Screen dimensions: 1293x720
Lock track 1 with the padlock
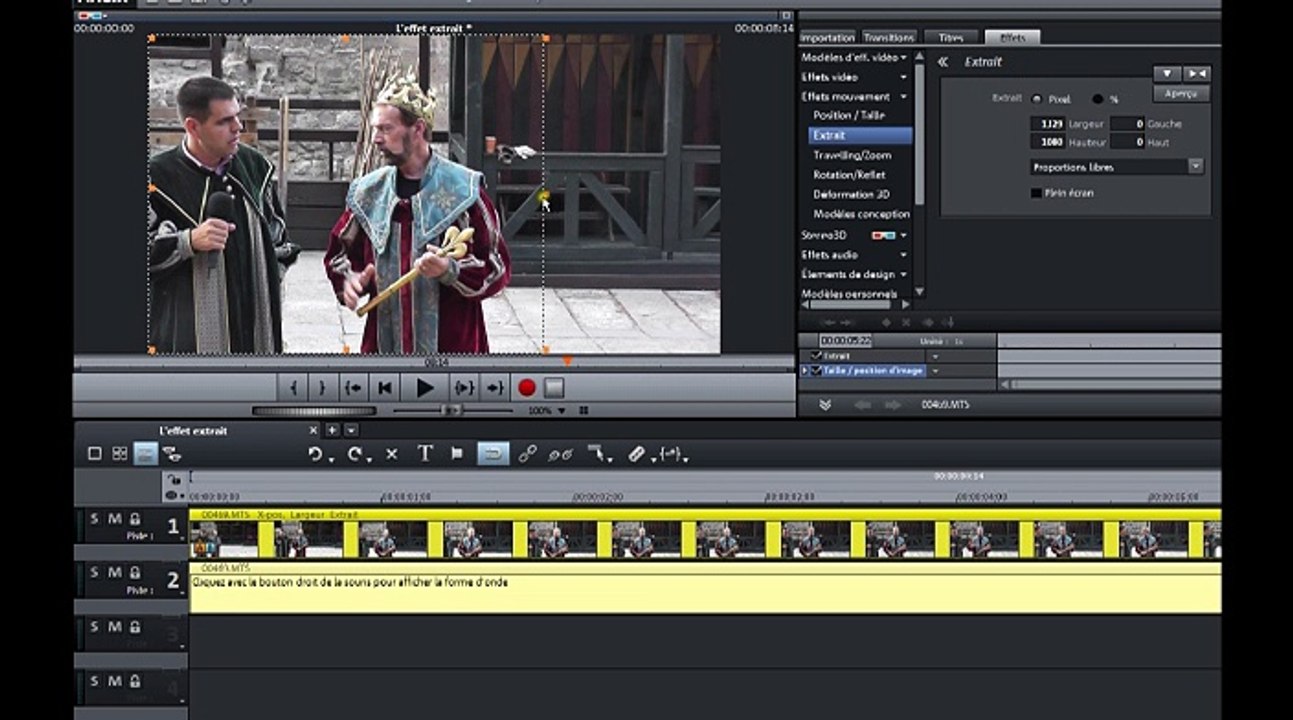134,518
